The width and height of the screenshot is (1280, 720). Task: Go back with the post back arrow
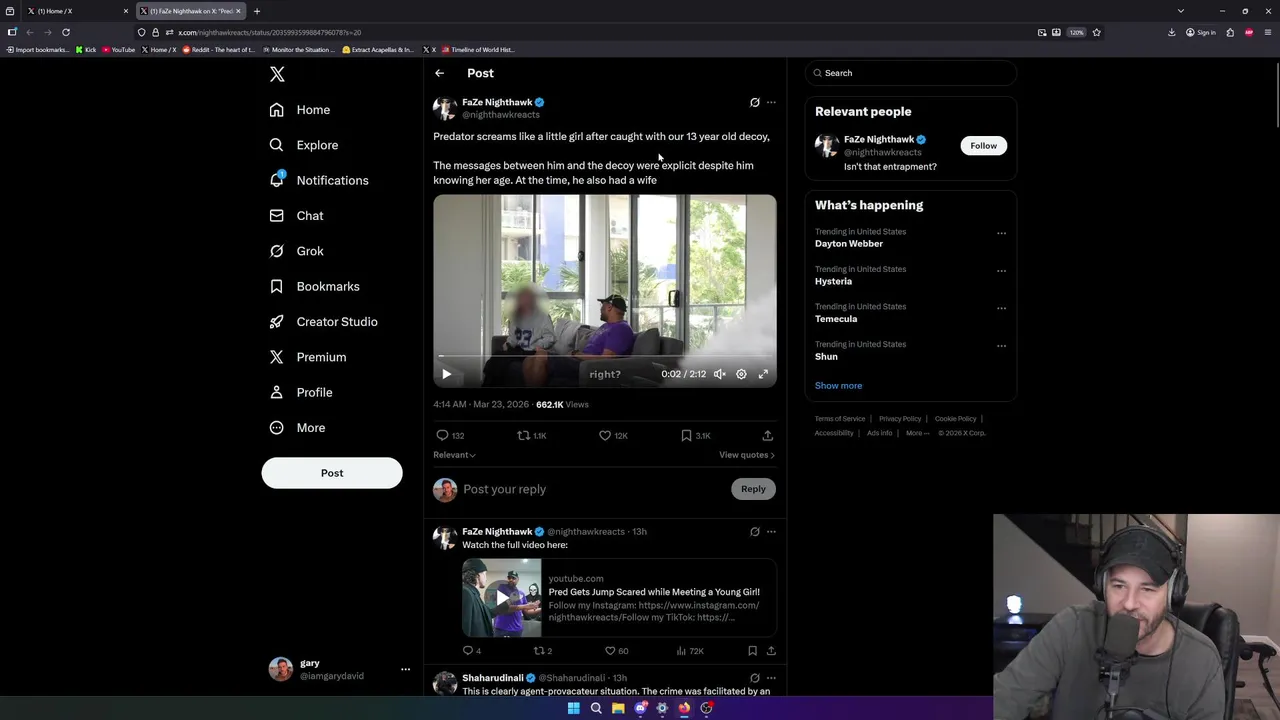click(439, 73)
